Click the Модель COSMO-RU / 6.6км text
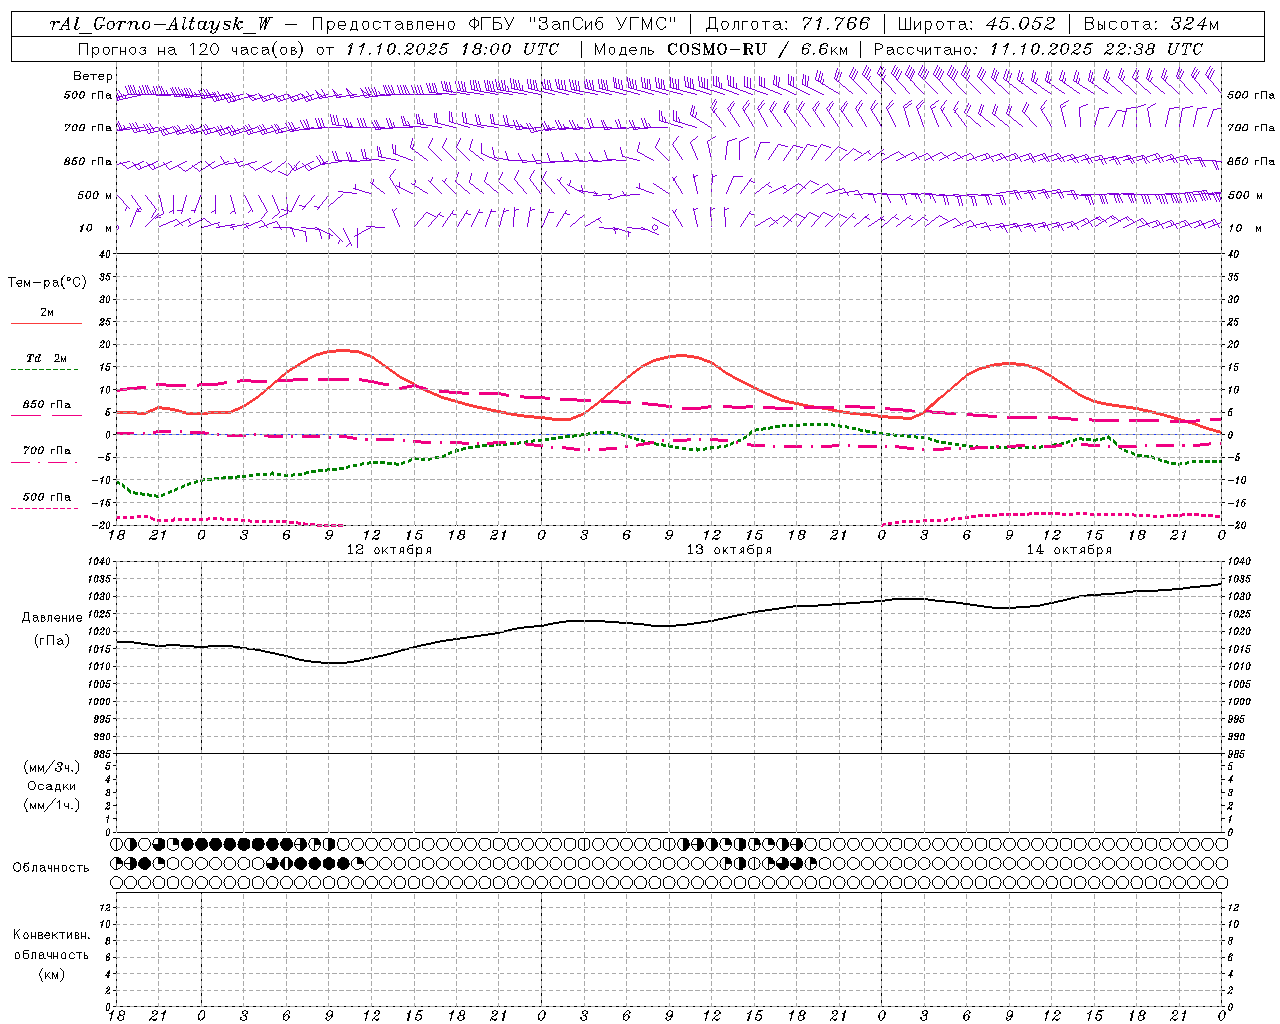The width and height of the screenshot is (1280, 1024). click(720, 49)
